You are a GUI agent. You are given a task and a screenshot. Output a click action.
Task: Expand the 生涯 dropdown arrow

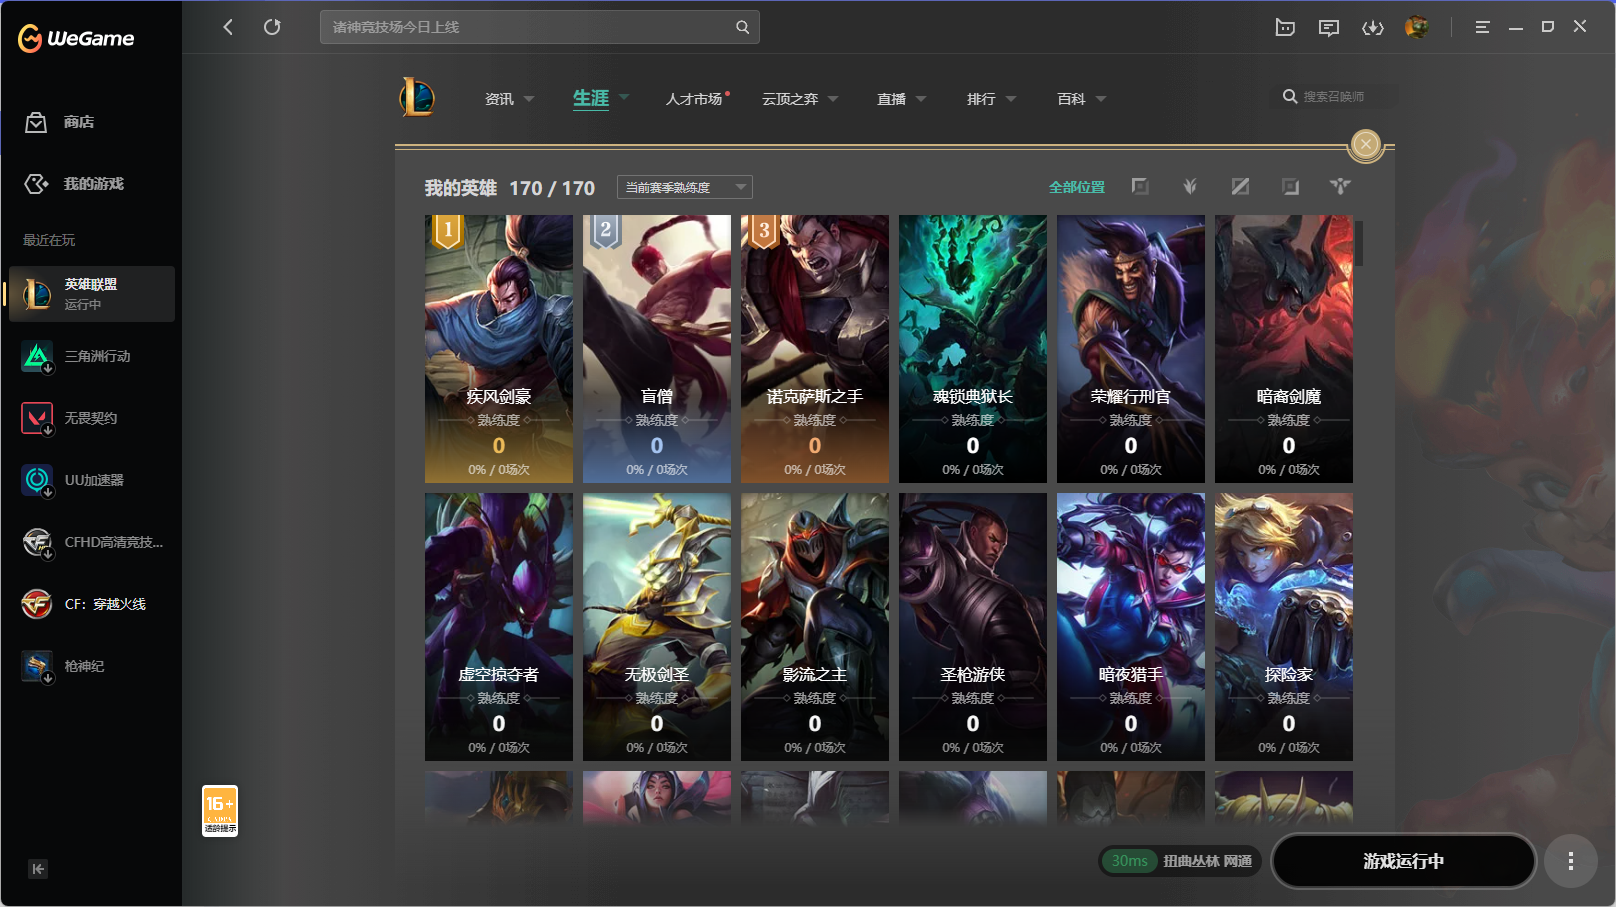(x=624, y=98)
